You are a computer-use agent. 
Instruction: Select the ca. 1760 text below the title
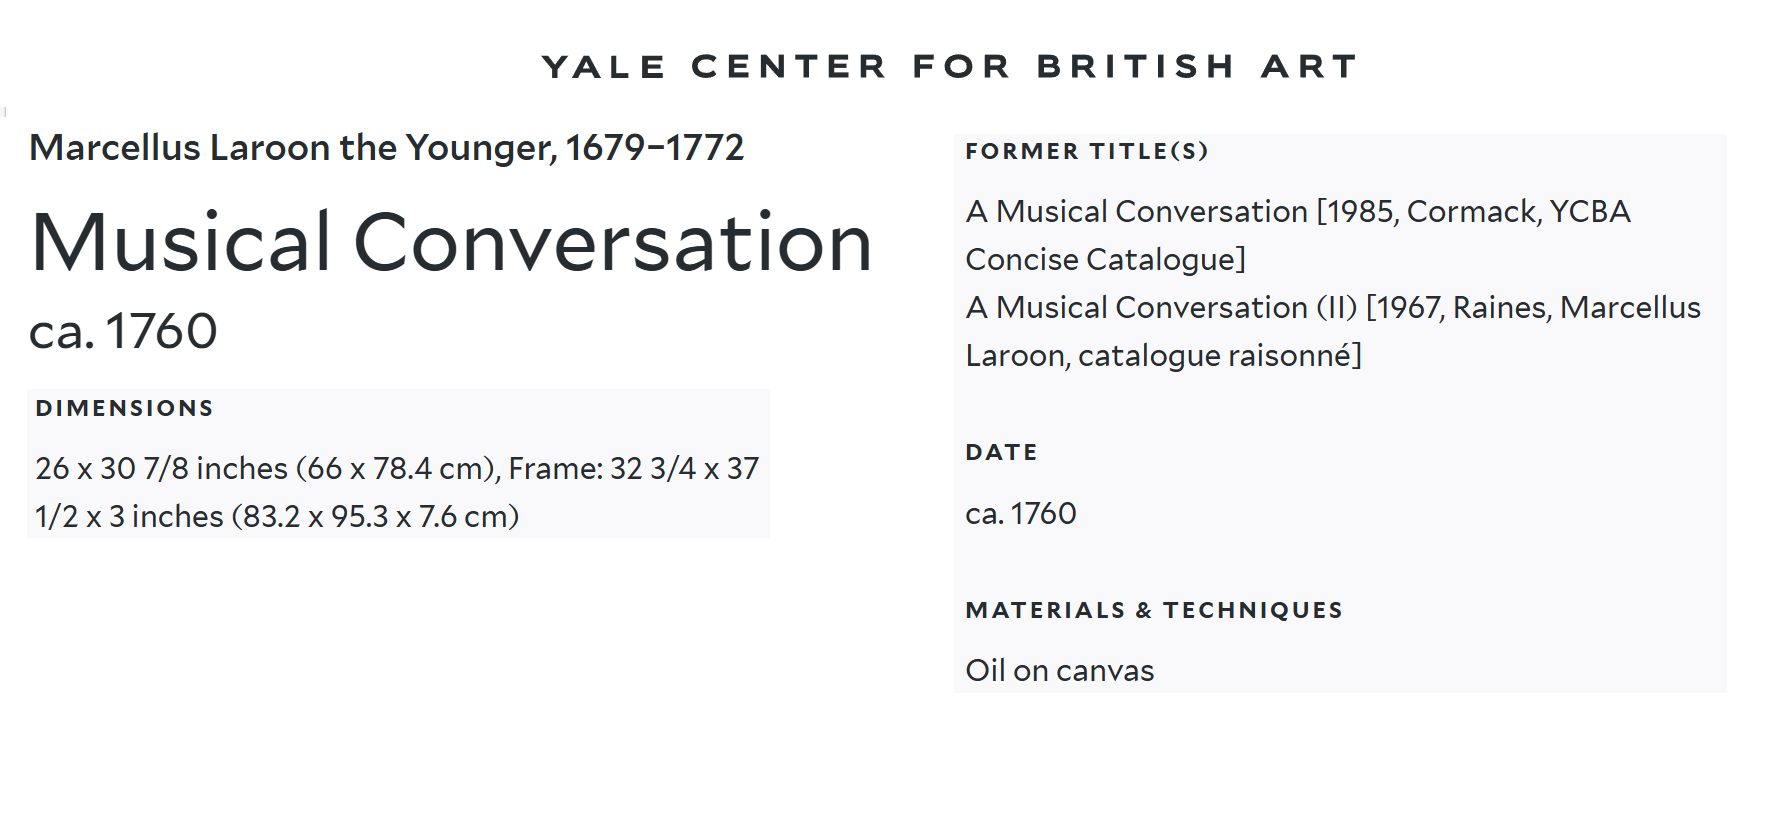pos(123,332)
